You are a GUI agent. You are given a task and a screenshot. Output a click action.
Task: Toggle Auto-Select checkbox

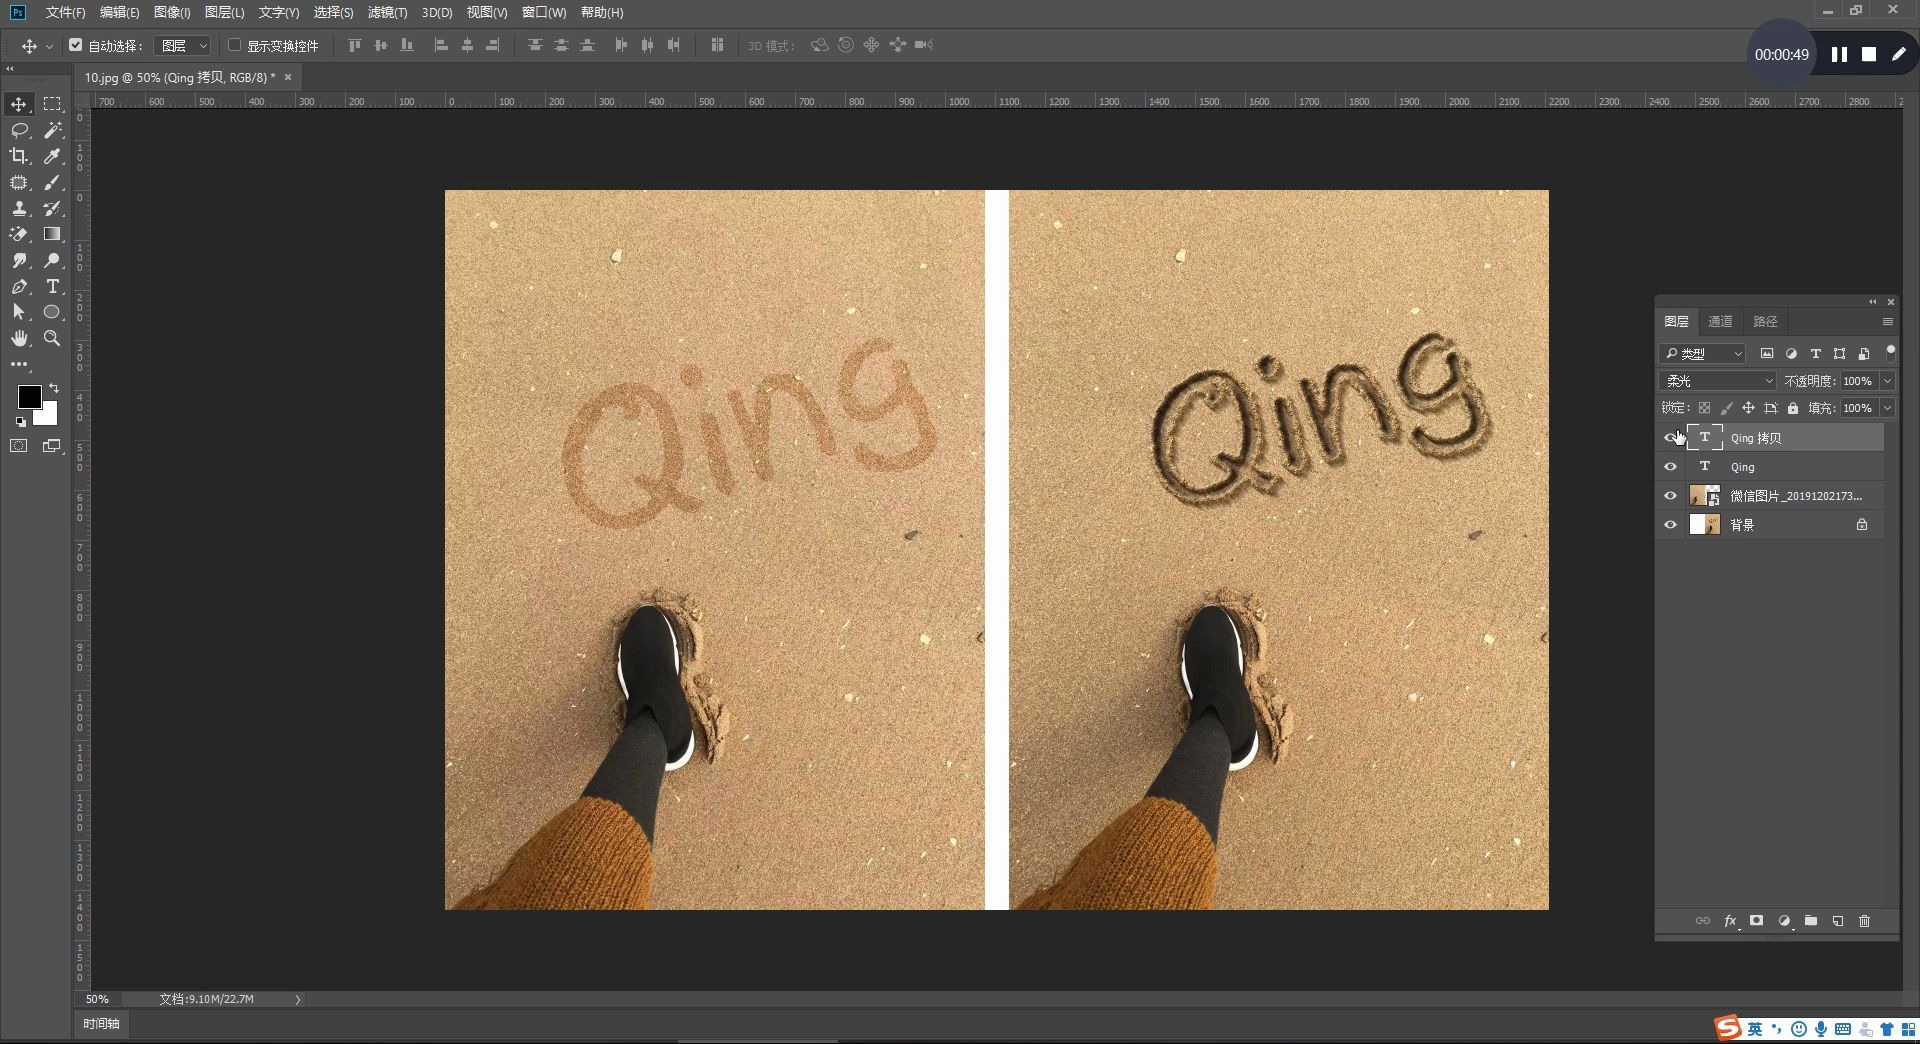click(75, 45)
